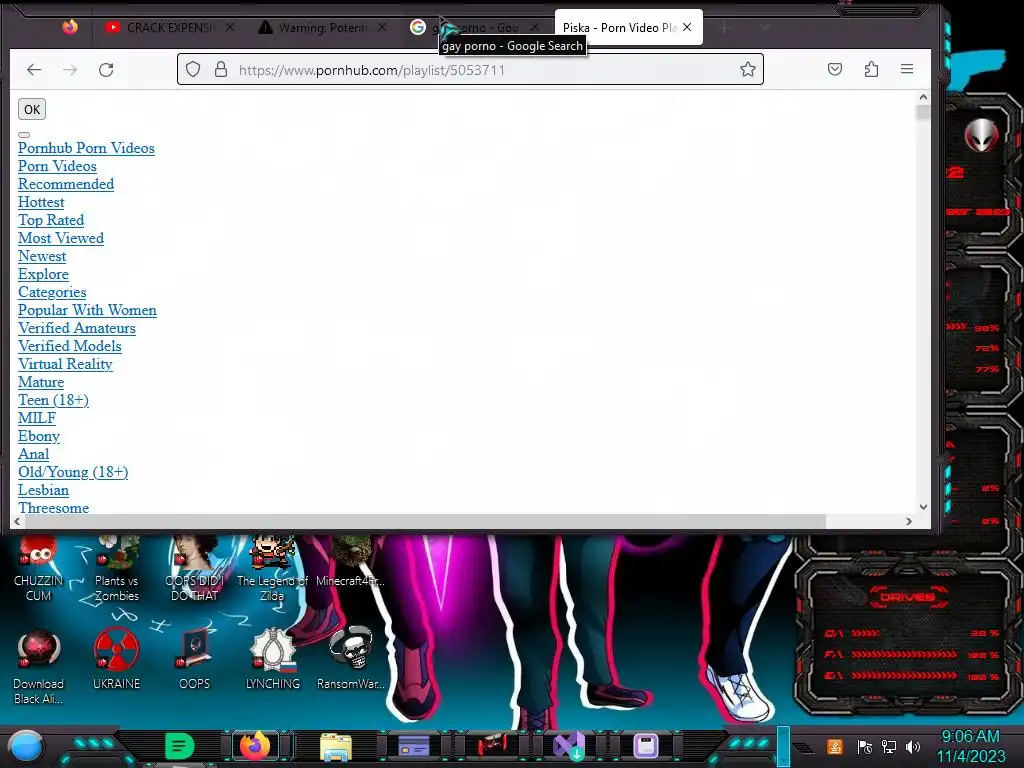This screenshot has width=1024, height=768.
Task: Close the Warning: Potential tab
Action: click(382, 27)
